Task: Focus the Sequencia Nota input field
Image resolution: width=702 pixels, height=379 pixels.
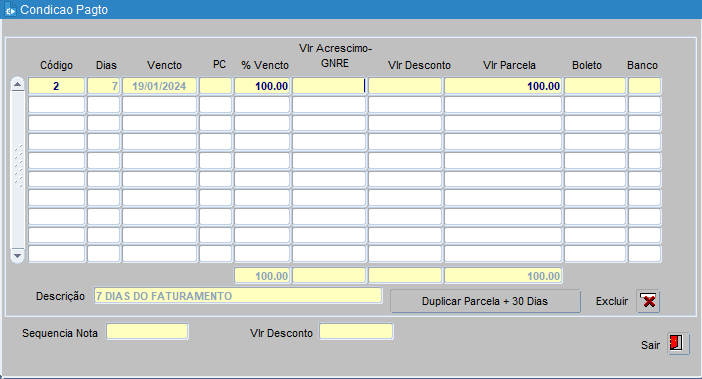Action: pyautogui.click(x=147, y=332)
